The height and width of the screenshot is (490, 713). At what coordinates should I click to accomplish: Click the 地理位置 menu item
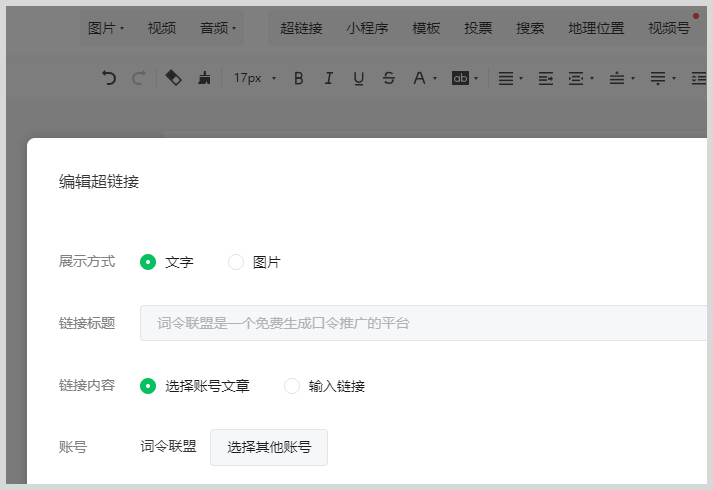pos(596,28)
